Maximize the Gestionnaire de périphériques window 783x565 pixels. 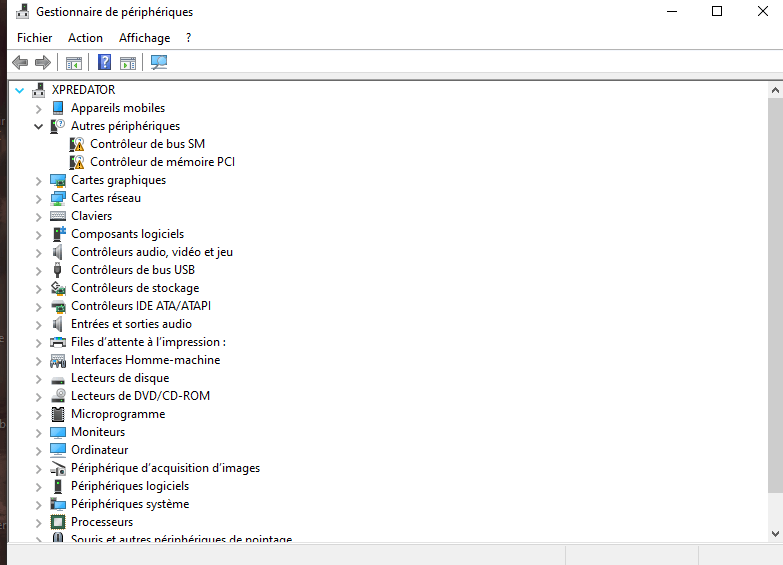click(x=717, y=11)
